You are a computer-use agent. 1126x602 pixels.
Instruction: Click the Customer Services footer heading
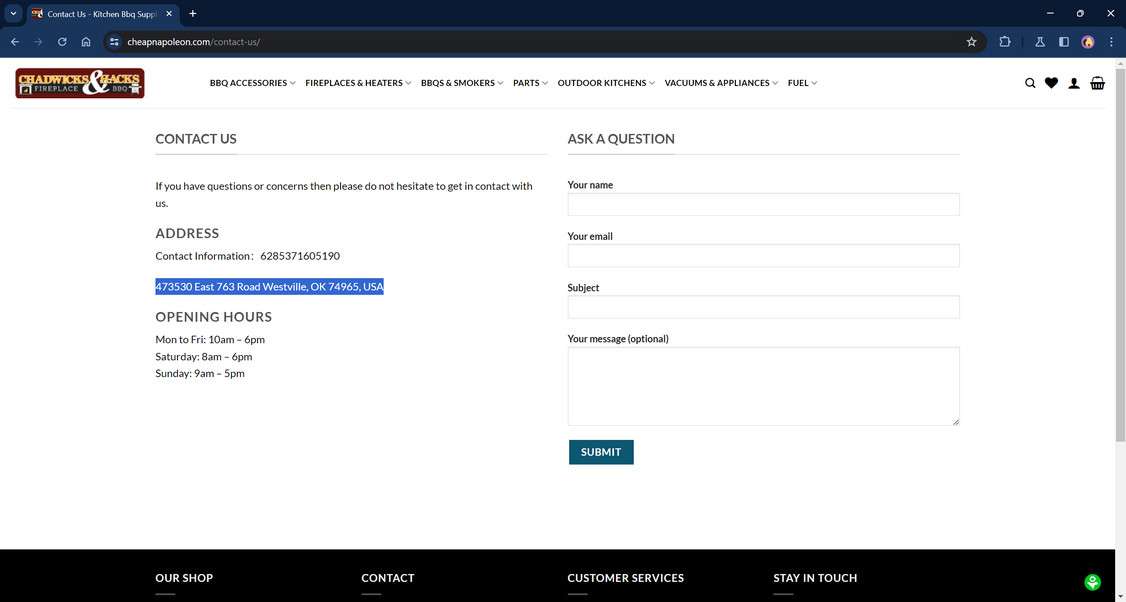[625, 578]
